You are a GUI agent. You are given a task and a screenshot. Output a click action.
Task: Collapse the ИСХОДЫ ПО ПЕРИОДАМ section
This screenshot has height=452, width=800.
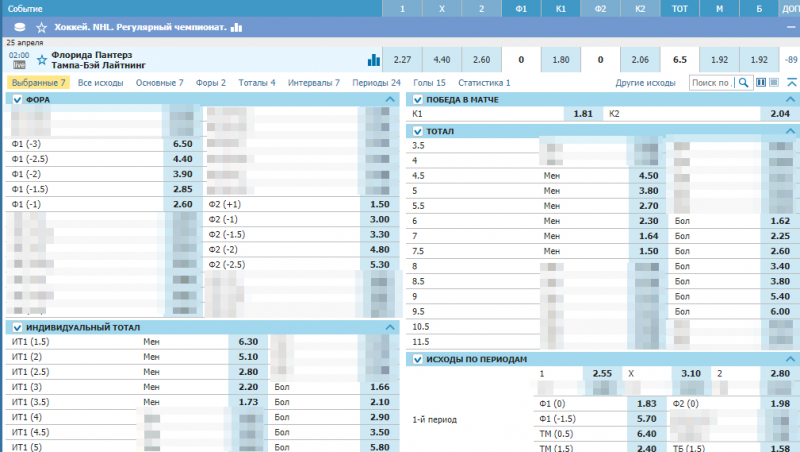point(790,359)
